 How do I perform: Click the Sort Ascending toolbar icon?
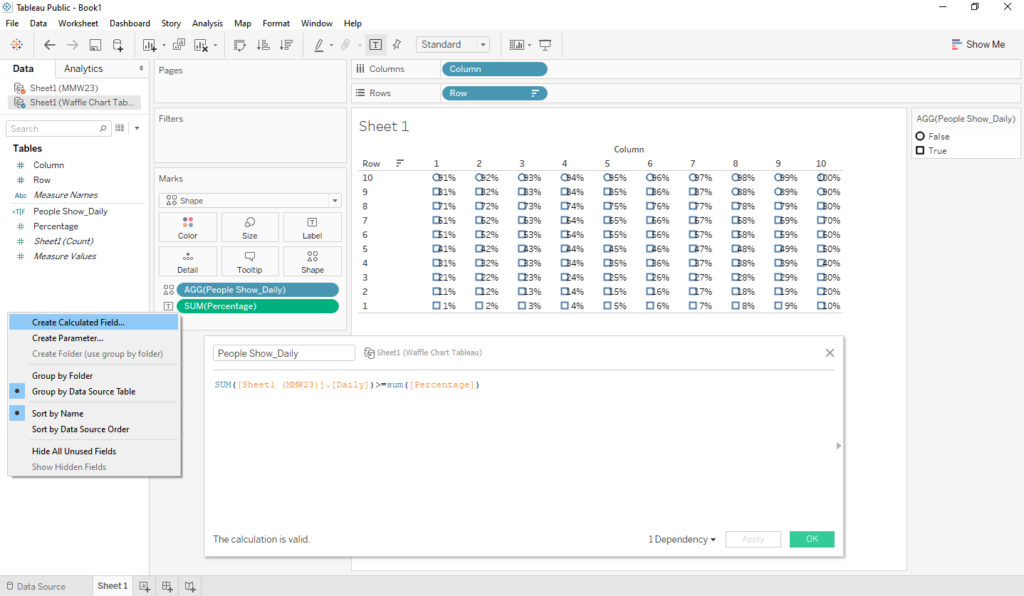click(x=263, y=44)
